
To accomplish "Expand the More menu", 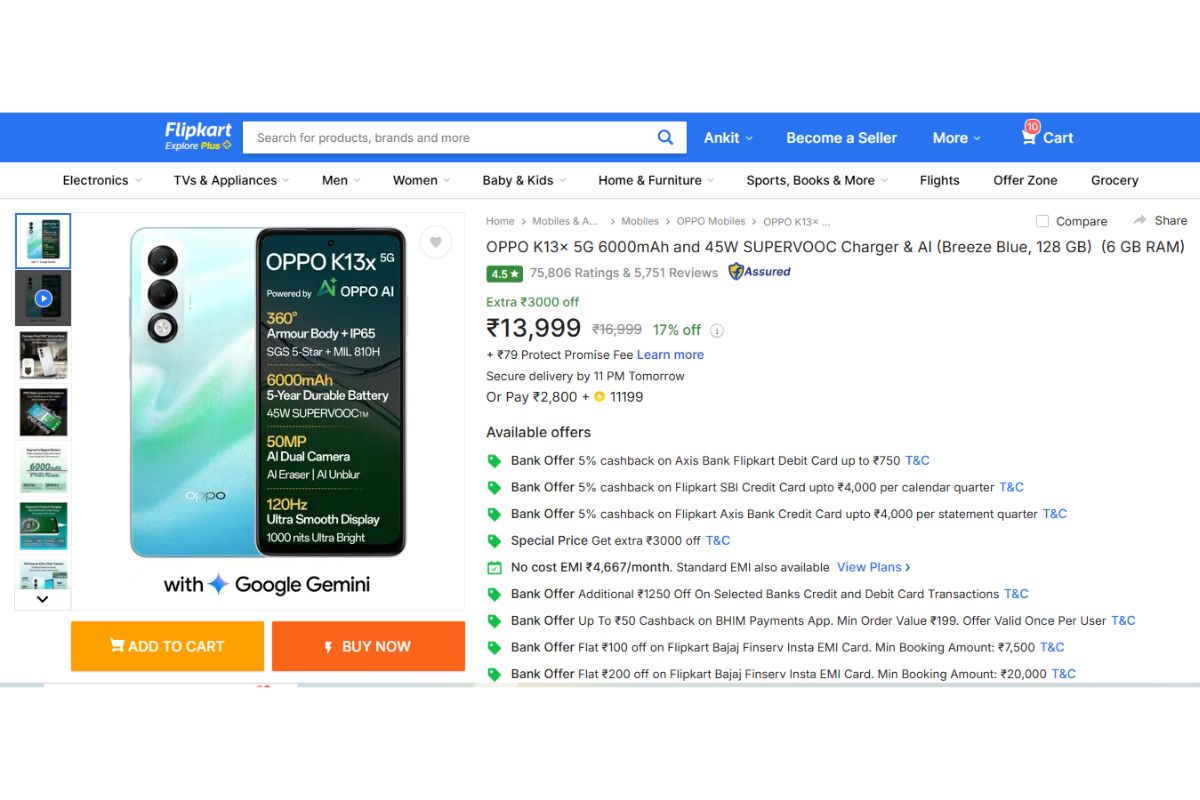I will click(951, 137).
